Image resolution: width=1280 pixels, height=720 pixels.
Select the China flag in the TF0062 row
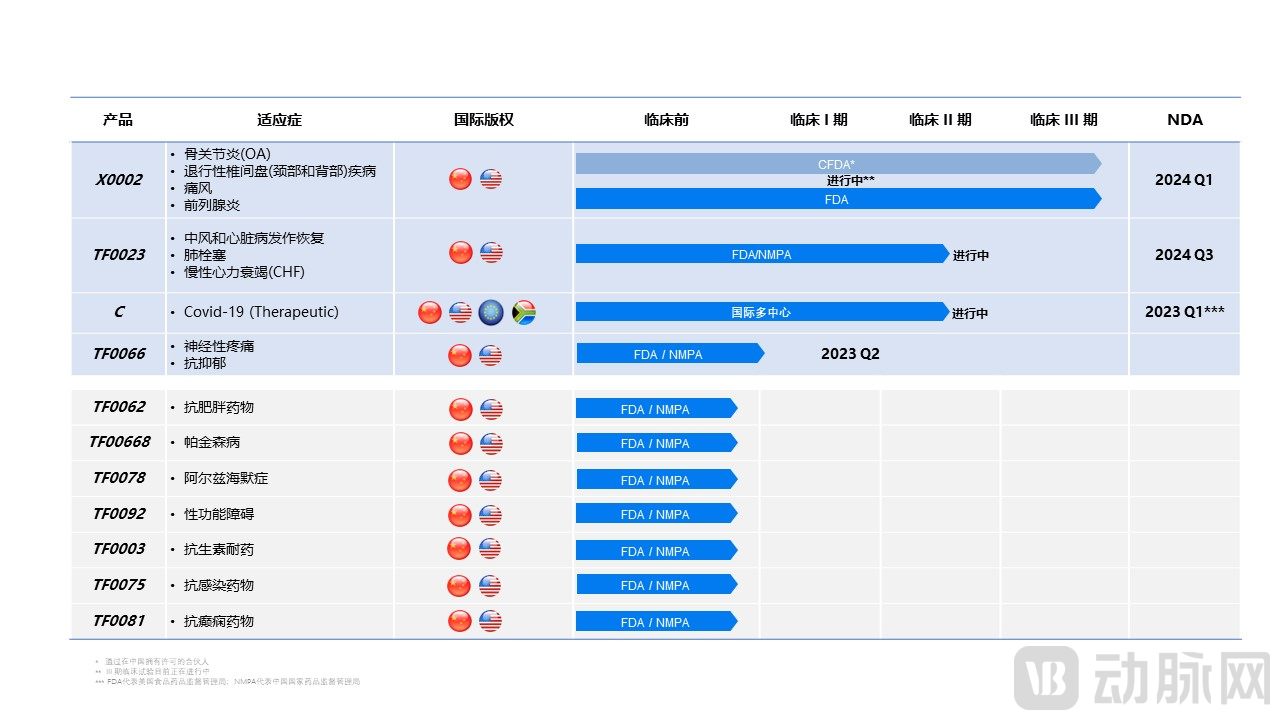click(459, 408)
